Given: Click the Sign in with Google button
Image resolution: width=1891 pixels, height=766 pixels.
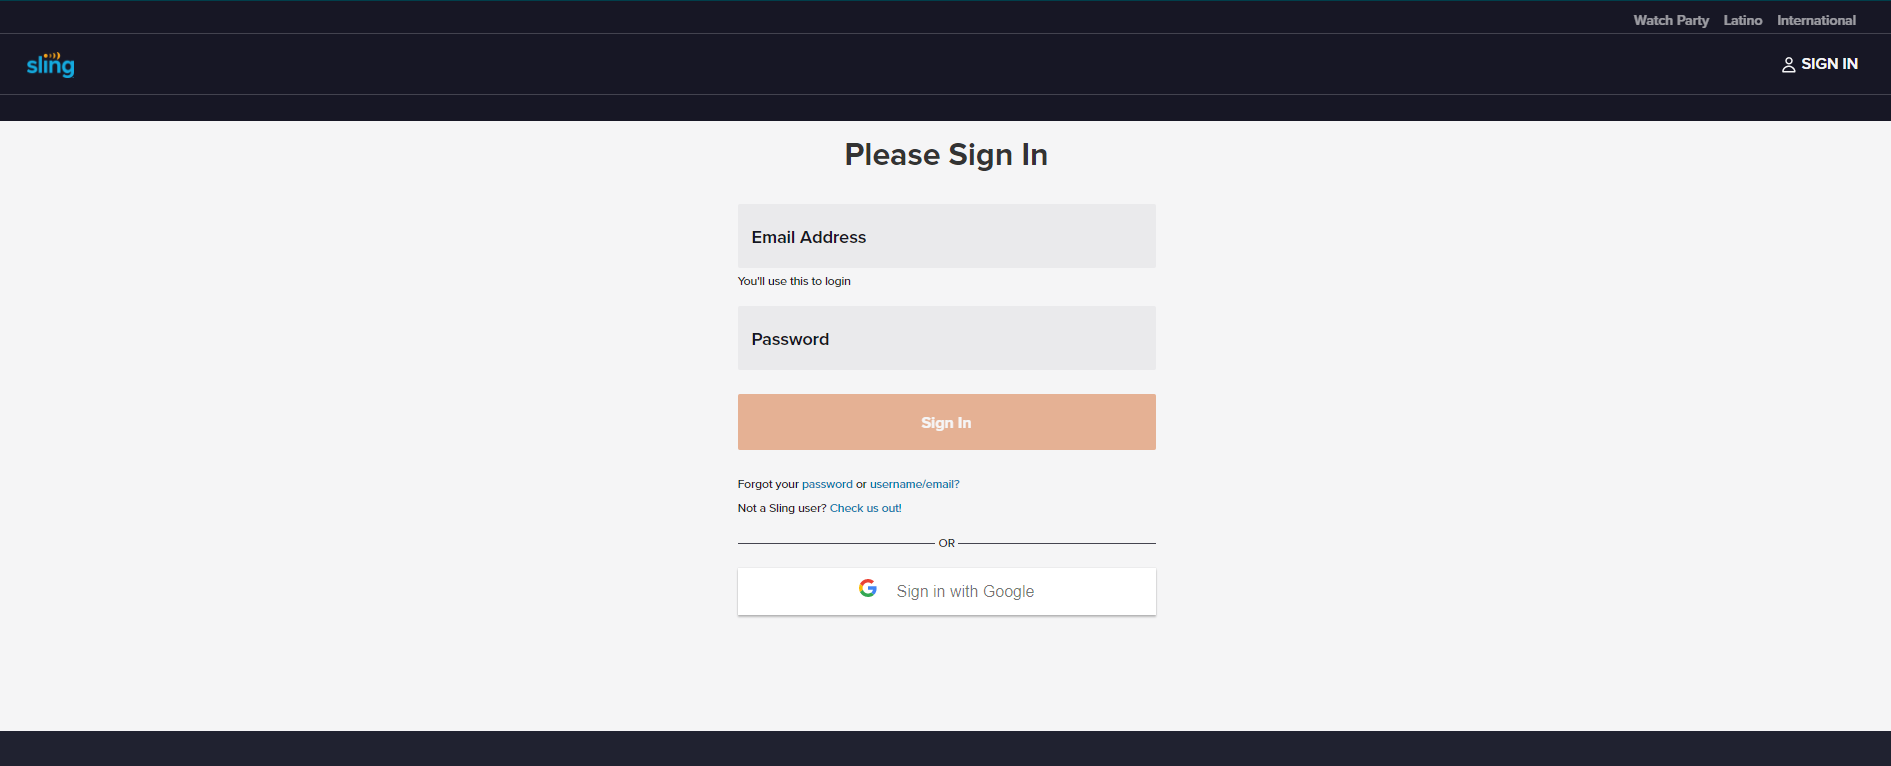Looking at the screenshot, I should [945, 591].
